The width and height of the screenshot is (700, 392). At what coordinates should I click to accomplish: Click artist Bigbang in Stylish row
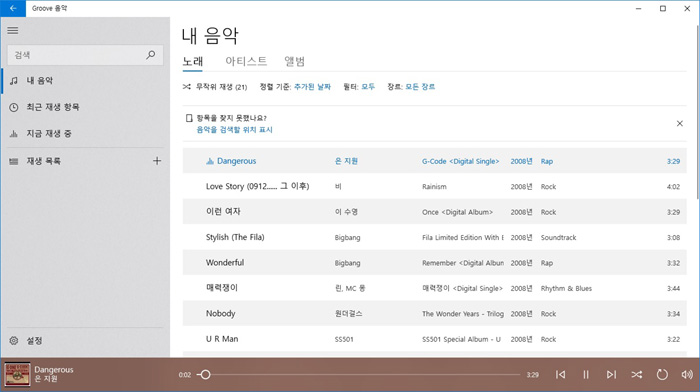(347, 238)
